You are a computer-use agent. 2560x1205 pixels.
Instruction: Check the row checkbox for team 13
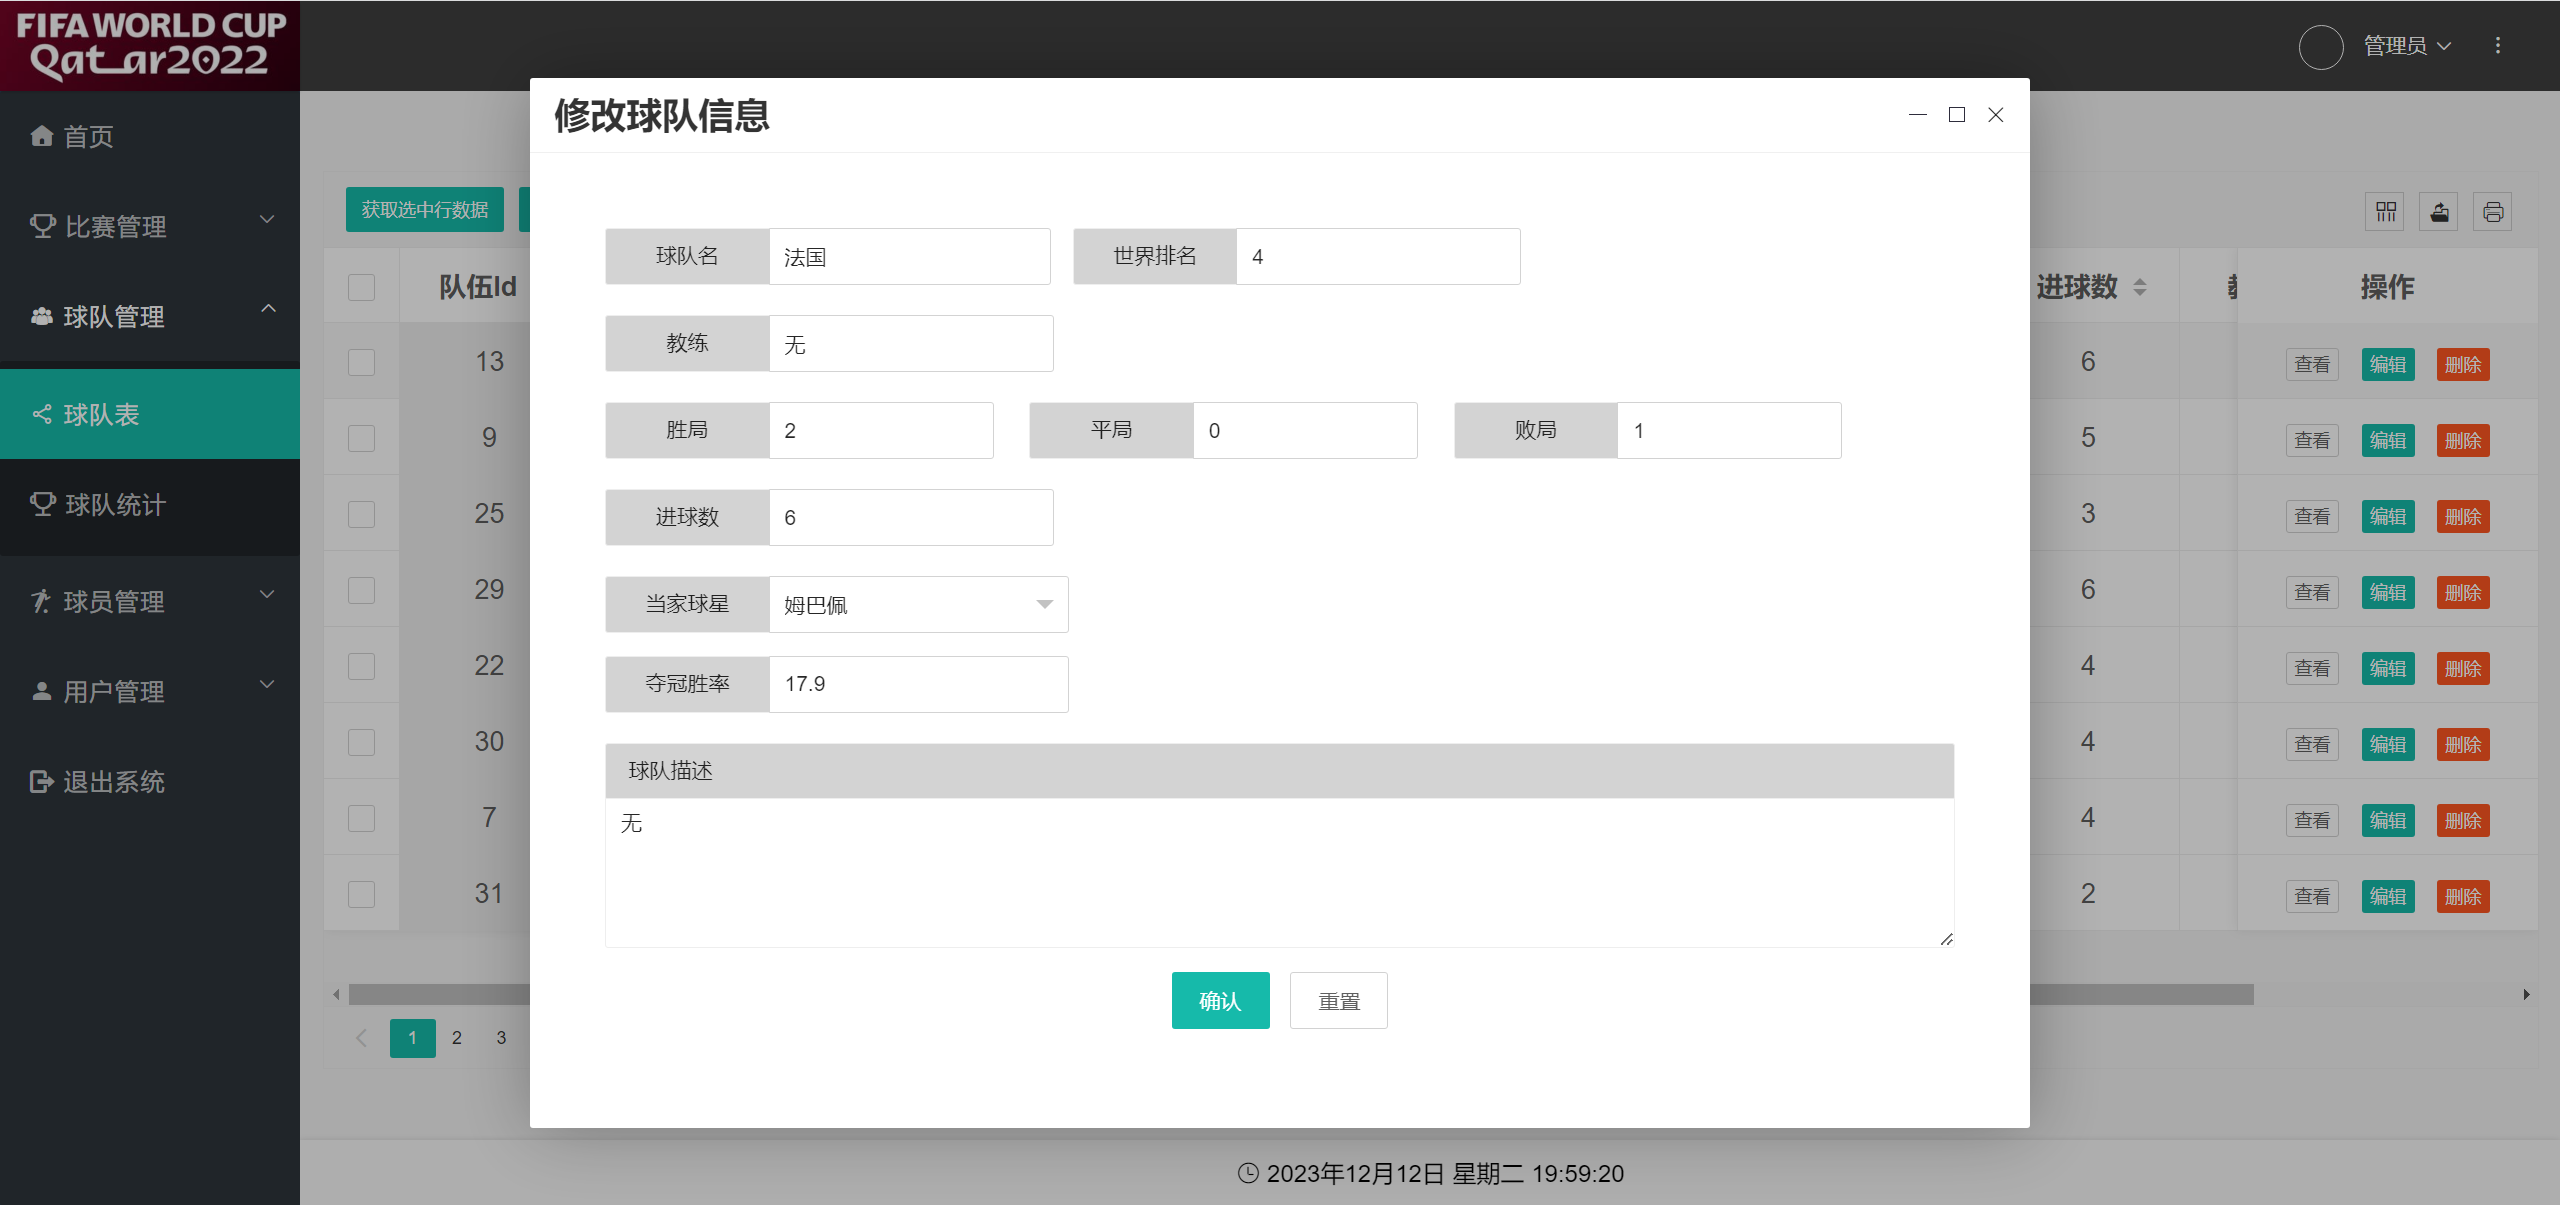pos(361,362)
